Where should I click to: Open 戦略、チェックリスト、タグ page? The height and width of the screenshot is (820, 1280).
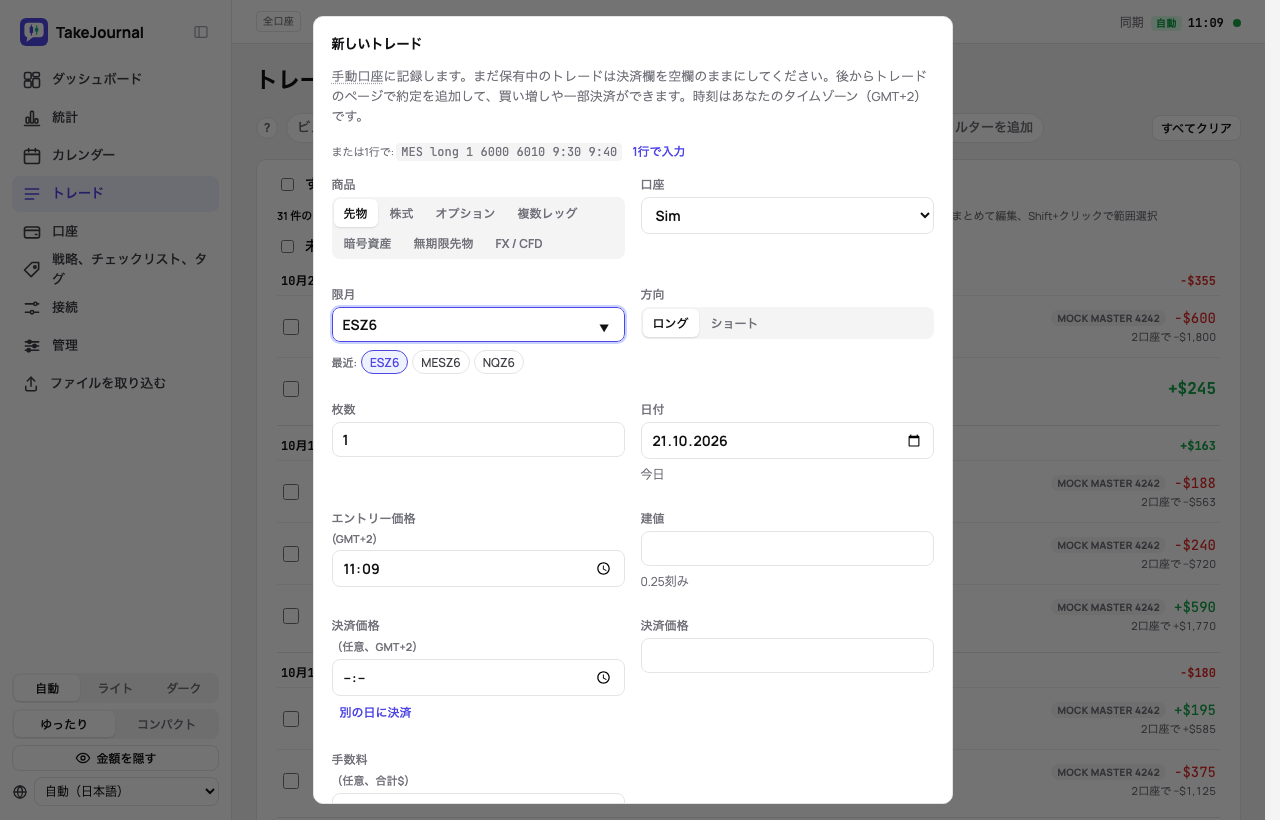tap(115, 269)
